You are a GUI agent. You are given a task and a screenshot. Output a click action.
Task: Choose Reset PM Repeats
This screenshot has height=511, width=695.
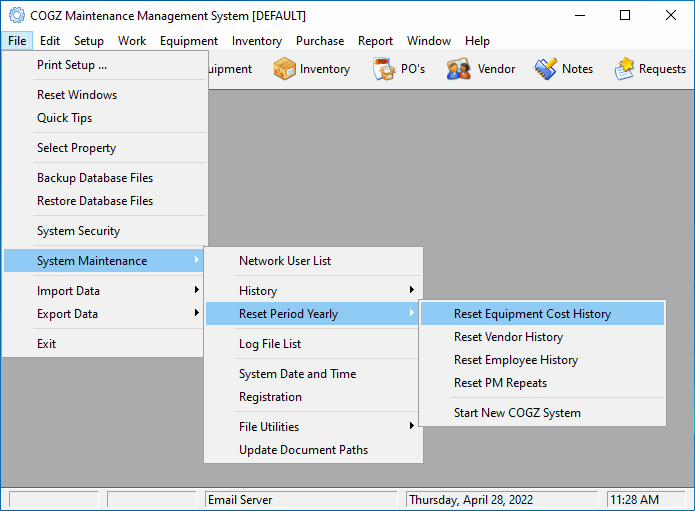[543, 383]
